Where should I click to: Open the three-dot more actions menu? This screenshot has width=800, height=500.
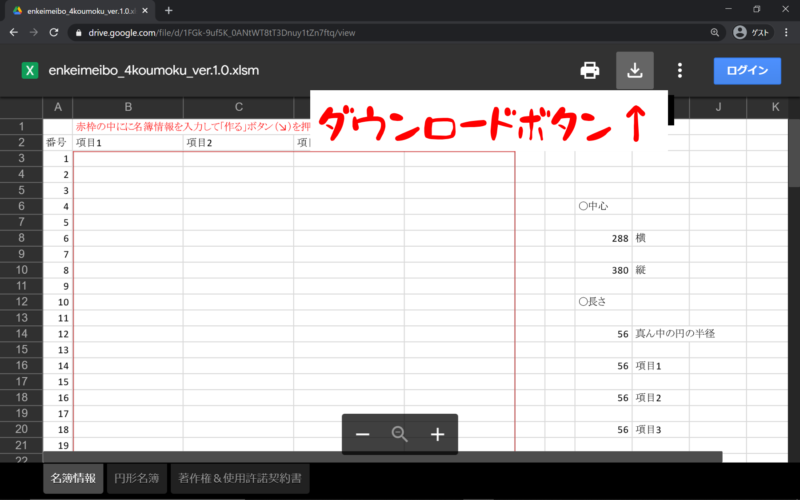(x=680, y=70)
